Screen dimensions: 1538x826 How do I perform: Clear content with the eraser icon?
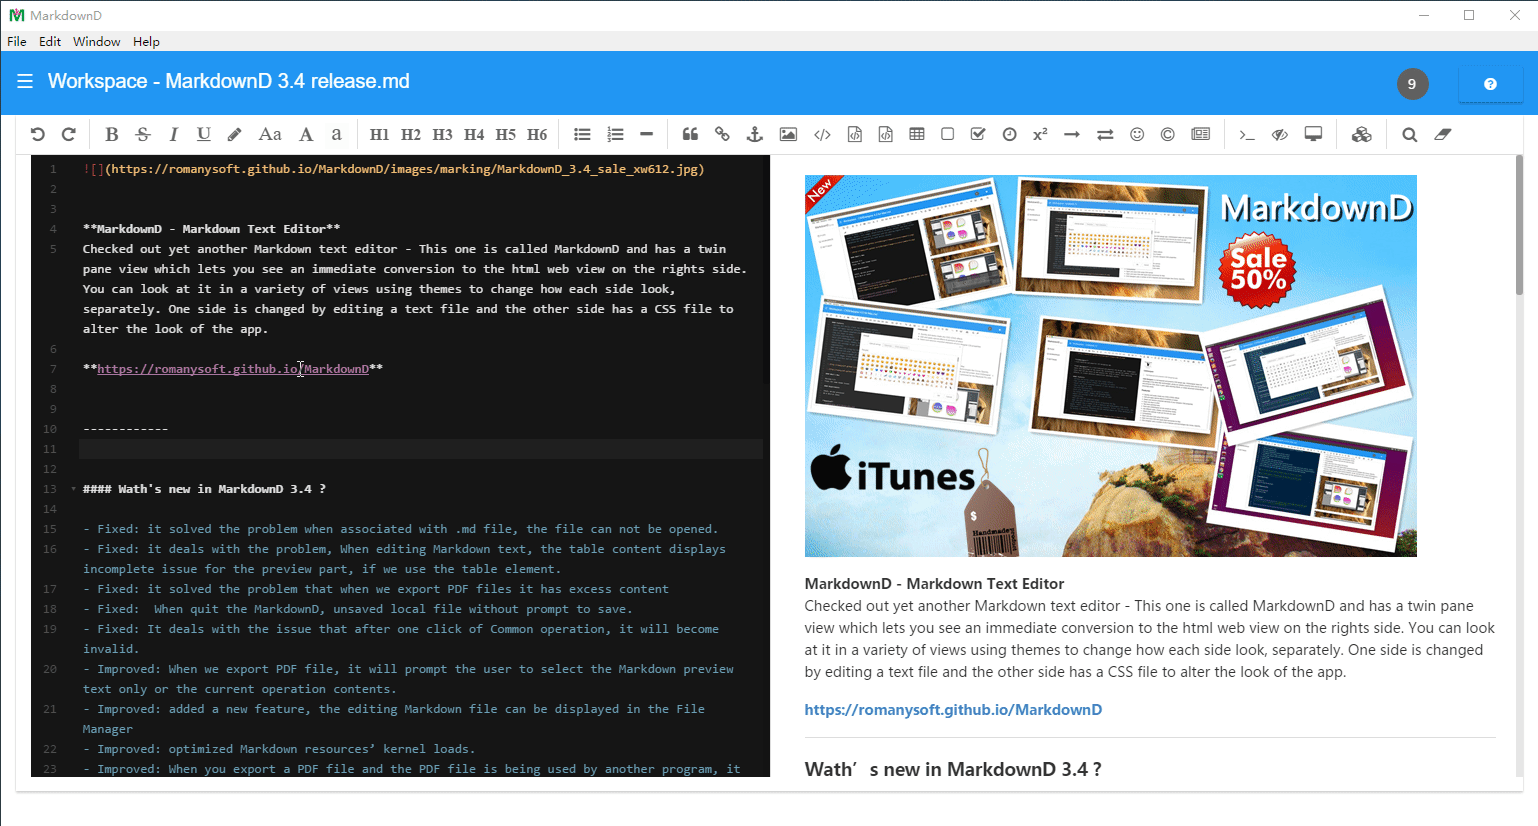point(1442,134)
